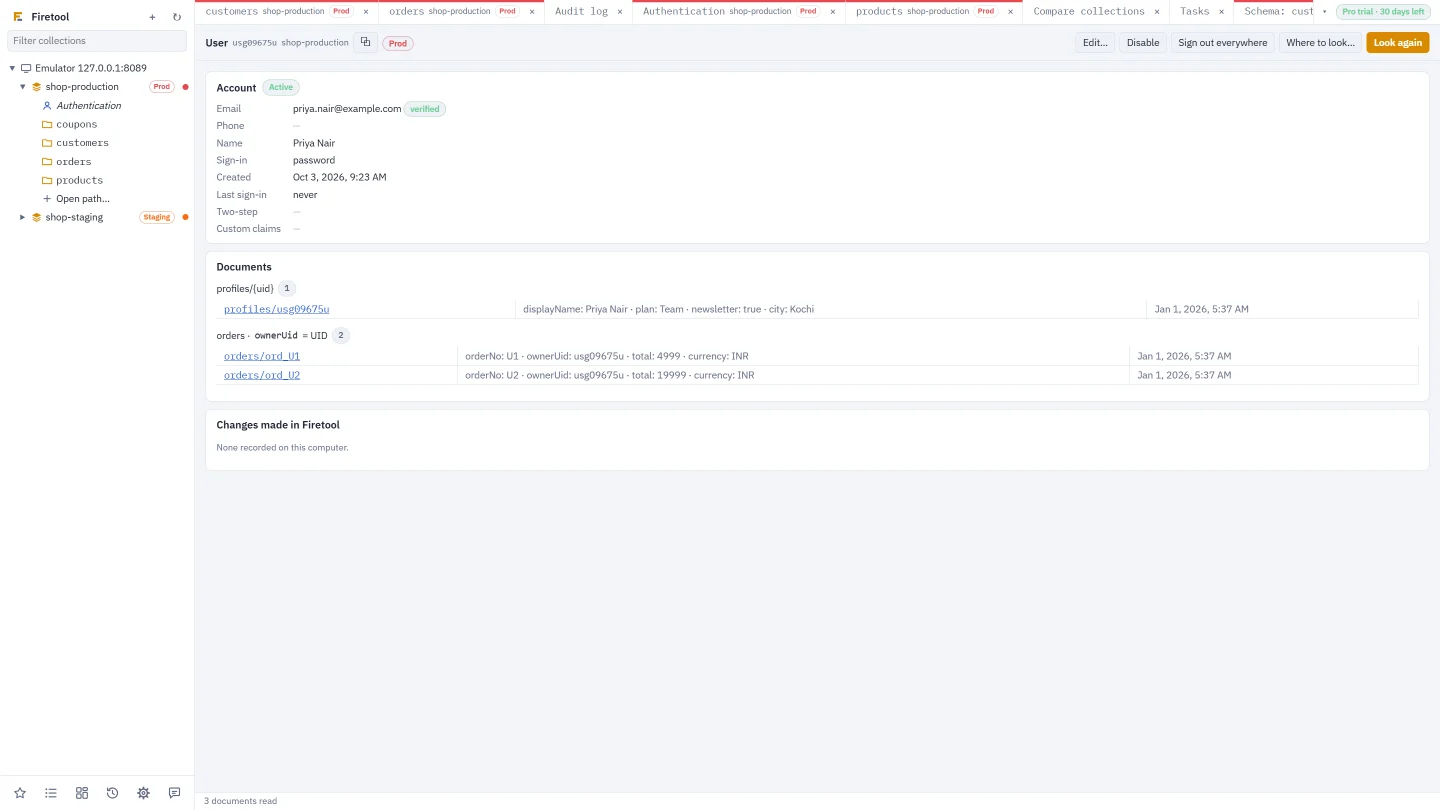Focus the Filter collections input
The height and width of the screenshot is (810, 1440).
pos(97,41)
